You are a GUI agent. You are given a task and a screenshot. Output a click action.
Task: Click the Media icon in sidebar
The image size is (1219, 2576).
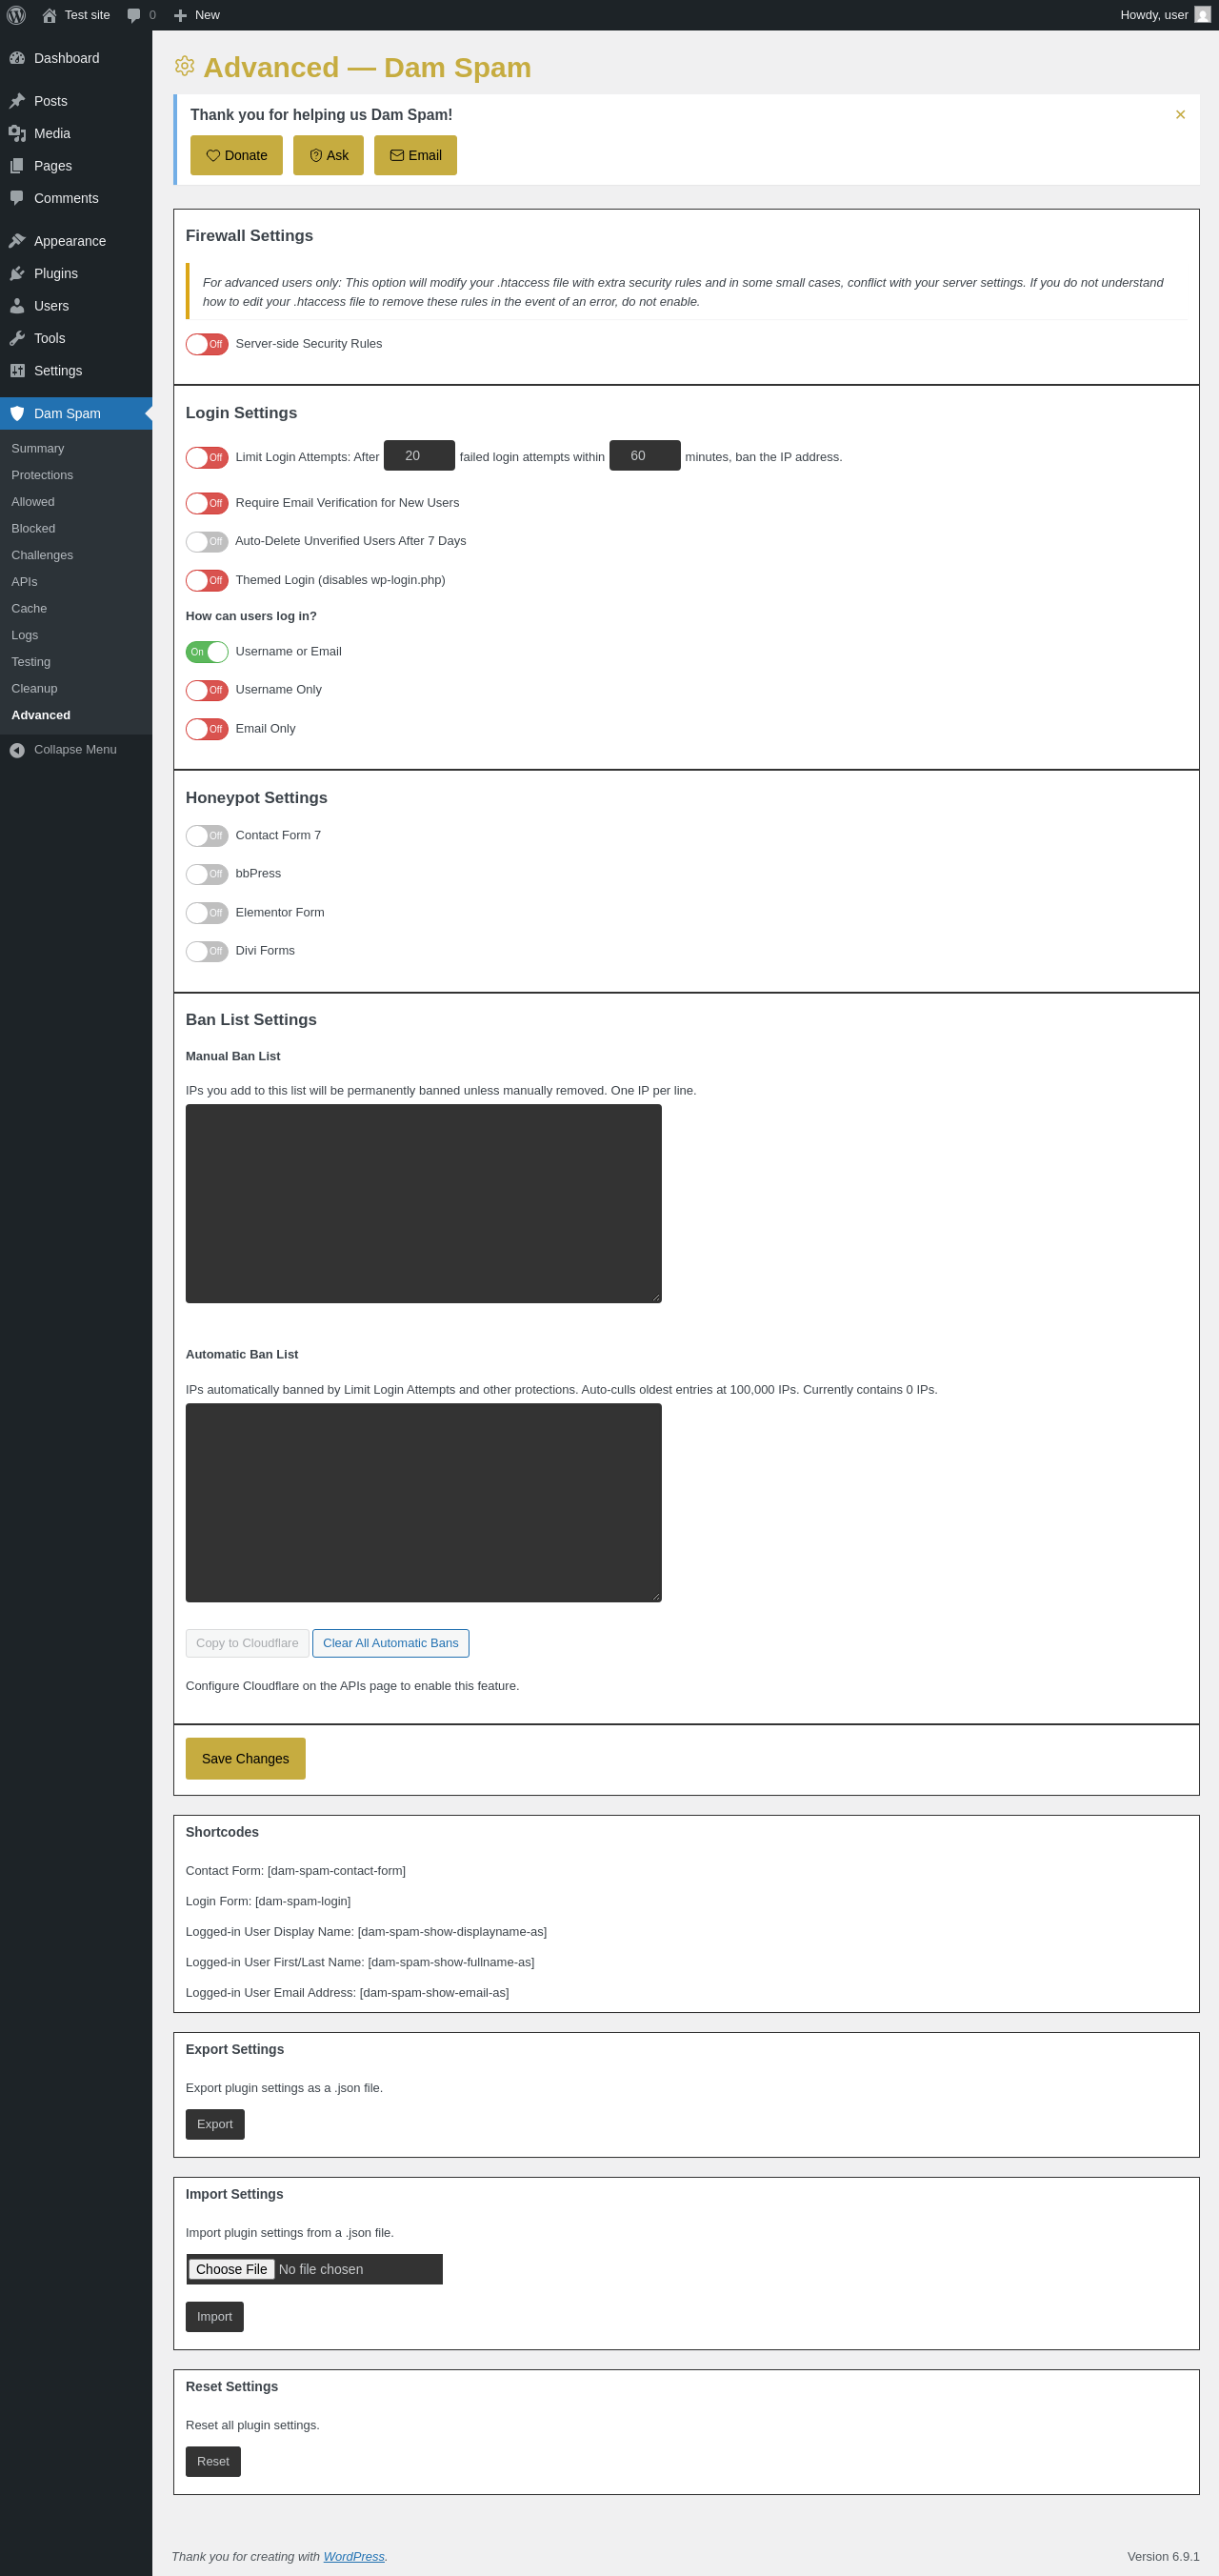[x=17, y=133]
